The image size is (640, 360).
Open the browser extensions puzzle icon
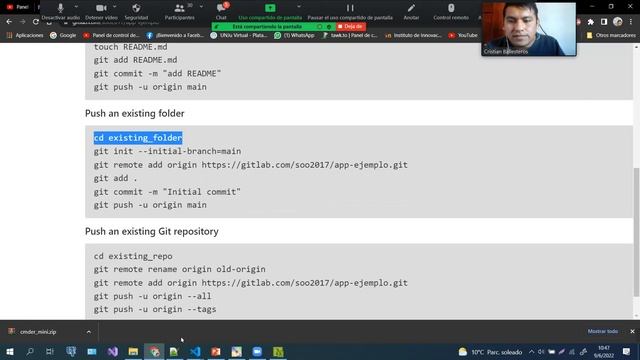[591, 22]
